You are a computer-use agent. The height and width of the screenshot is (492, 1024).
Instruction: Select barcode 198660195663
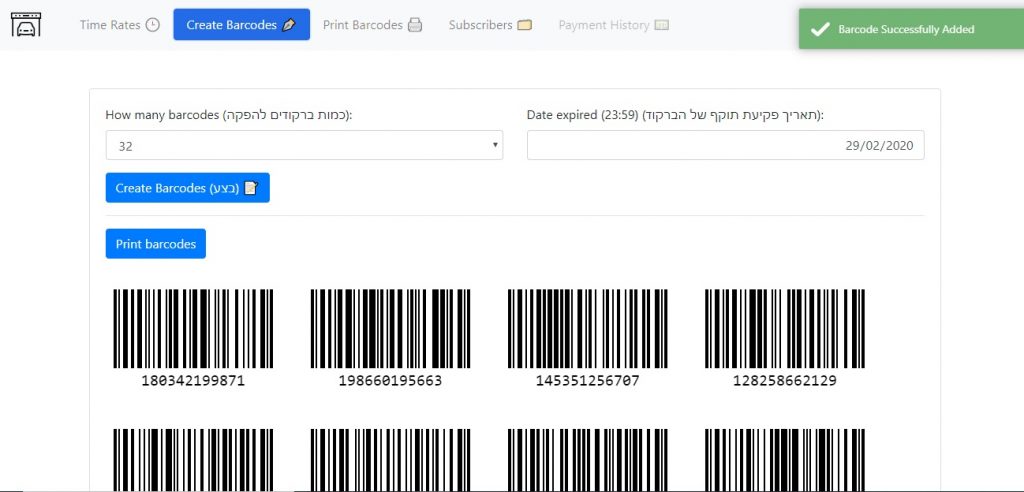coord(390,330)
